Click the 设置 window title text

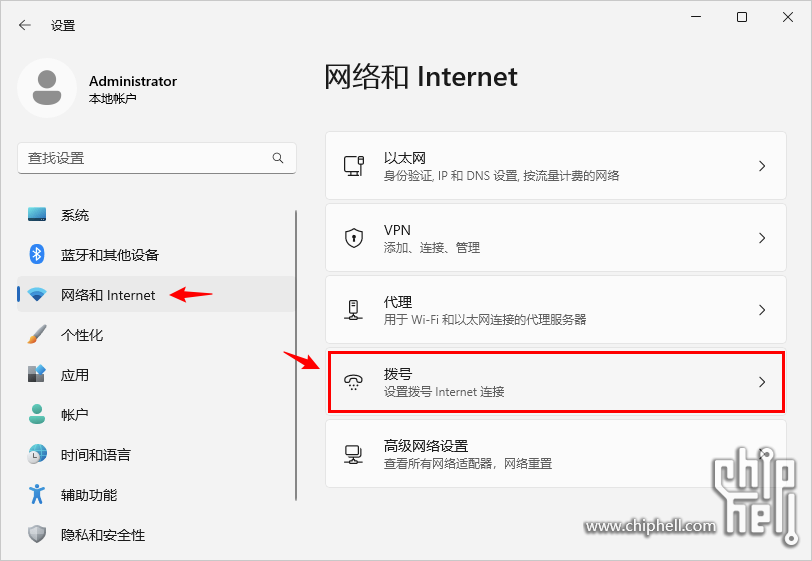tap(63, 25)
